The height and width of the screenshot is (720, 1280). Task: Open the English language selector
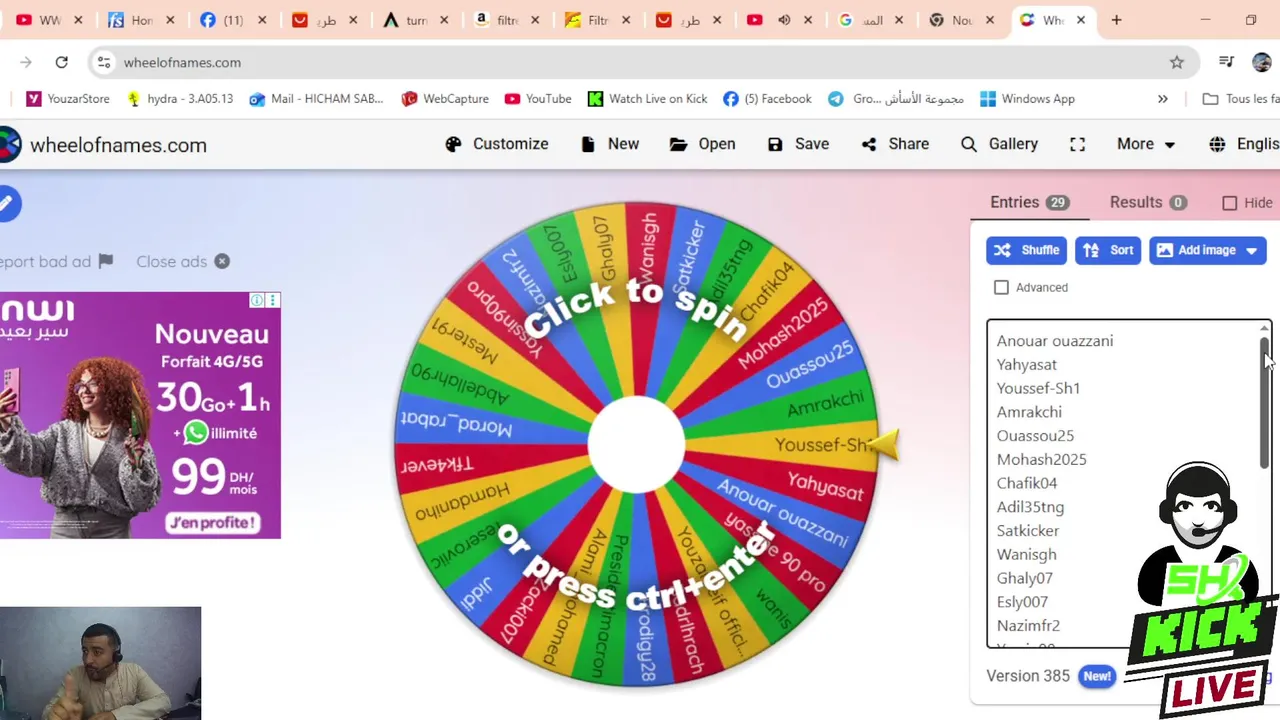1244,144
